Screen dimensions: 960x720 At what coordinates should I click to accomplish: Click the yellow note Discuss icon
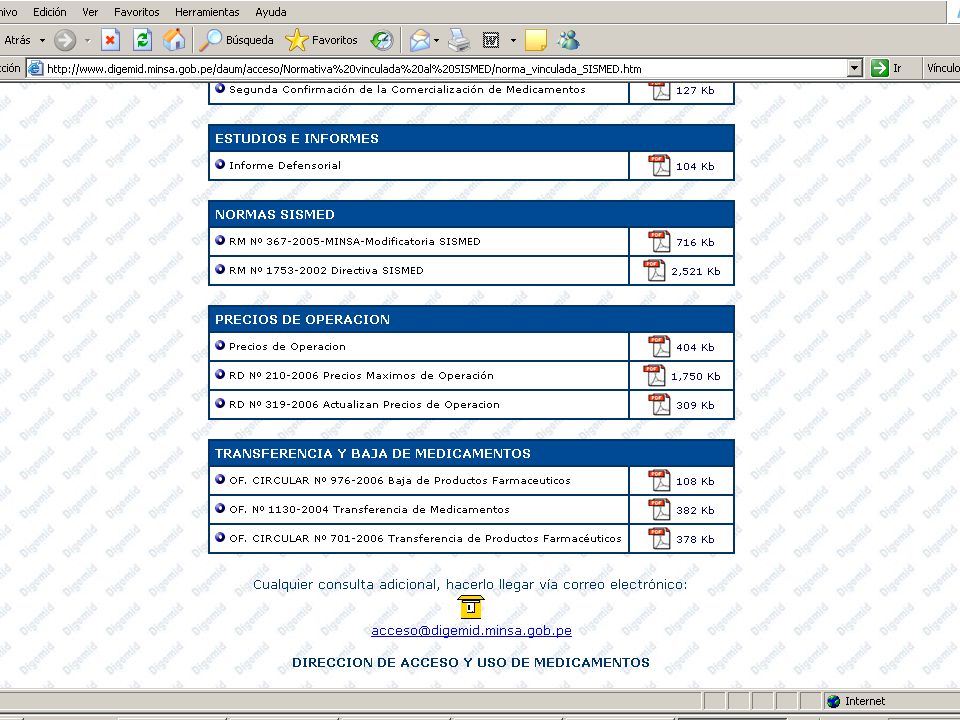pyautogui.click(x=536, y=40)
